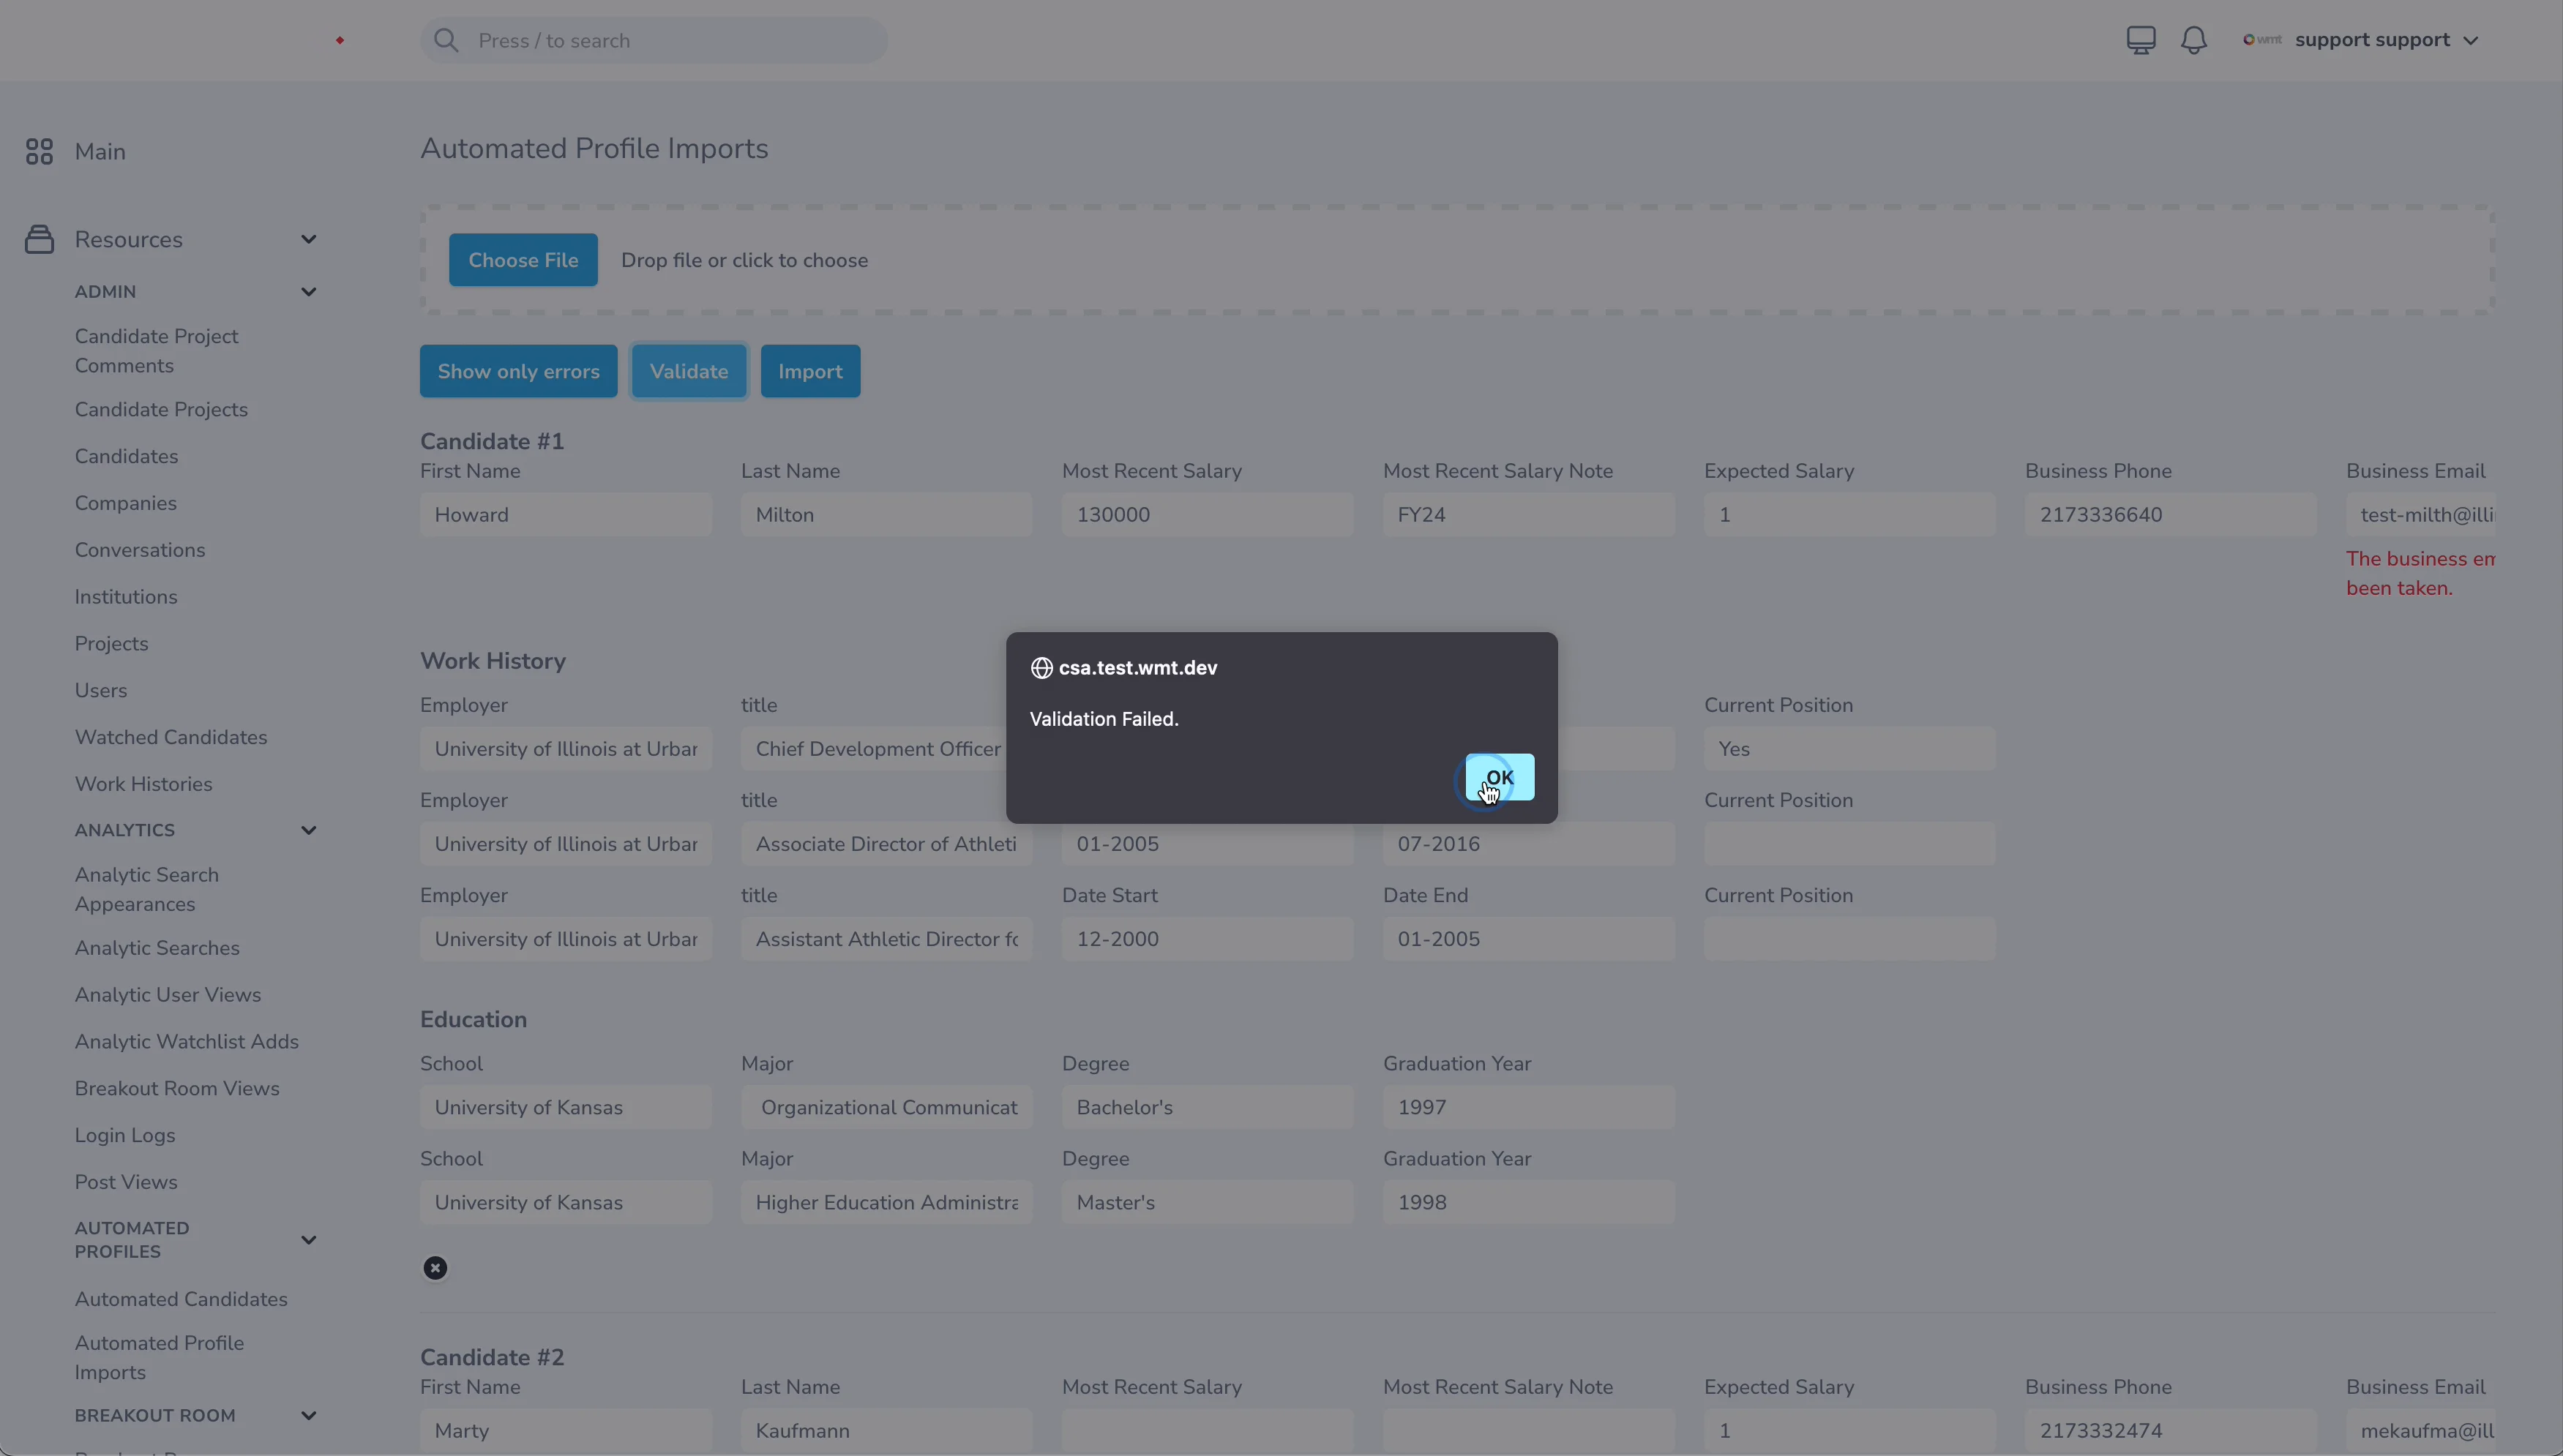Collapse the Resources section
Screen dimensions: 2563x1456
pos(310,239)
